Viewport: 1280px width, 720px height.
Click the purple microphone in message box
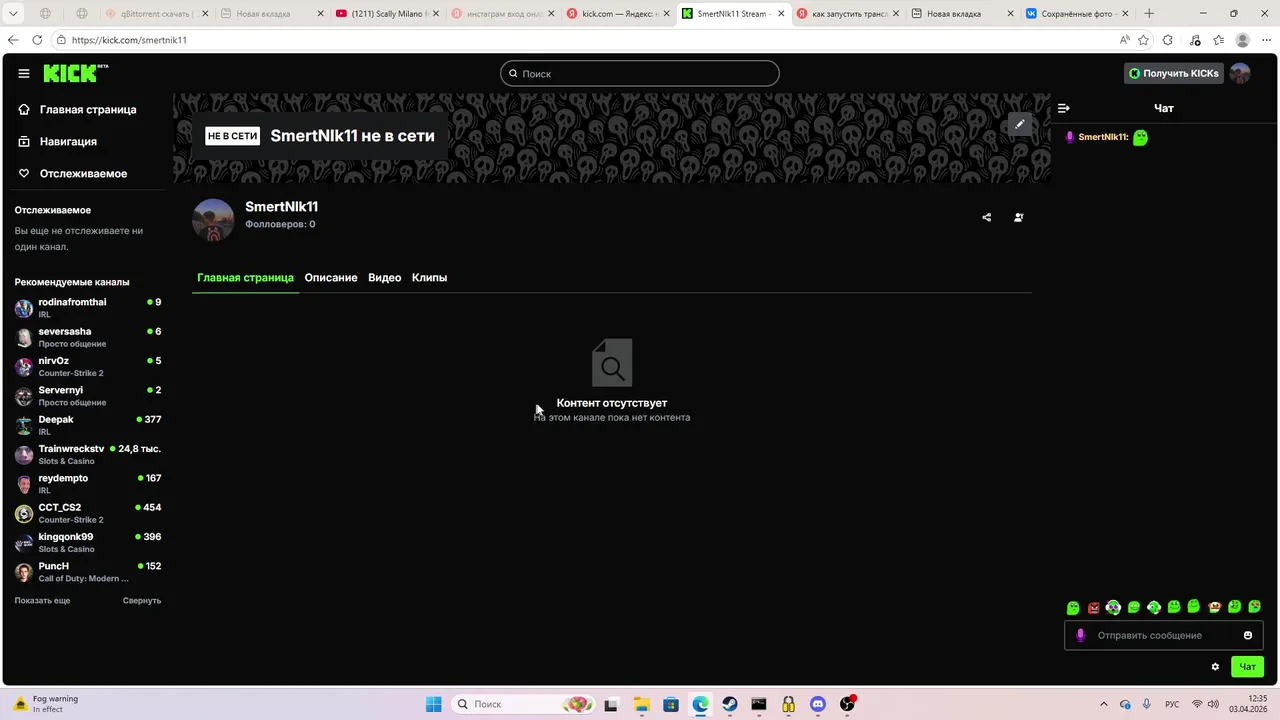click(x=1080, y=635)
